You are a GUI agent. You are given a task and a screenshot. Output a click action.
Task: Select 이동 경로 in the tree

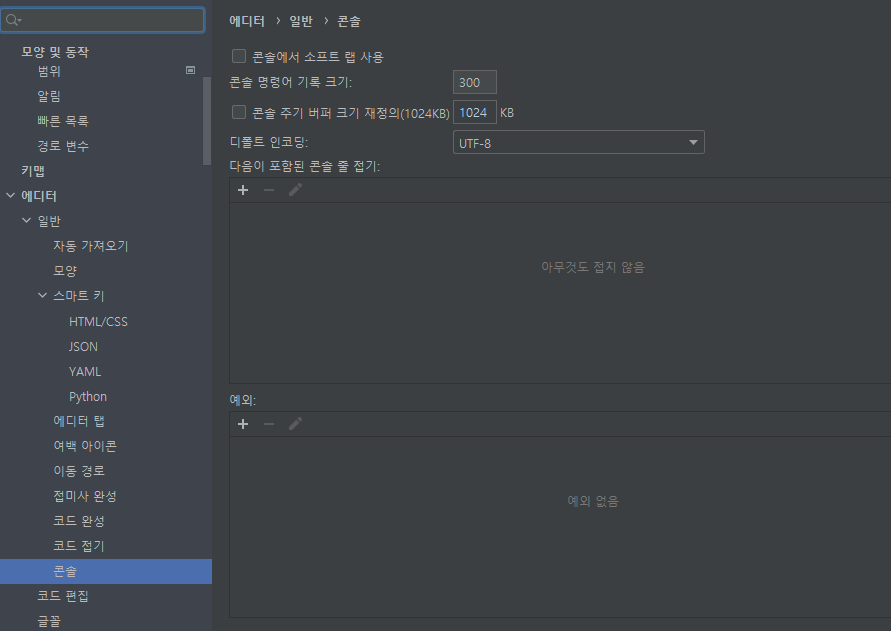click(x=79, y=471)
